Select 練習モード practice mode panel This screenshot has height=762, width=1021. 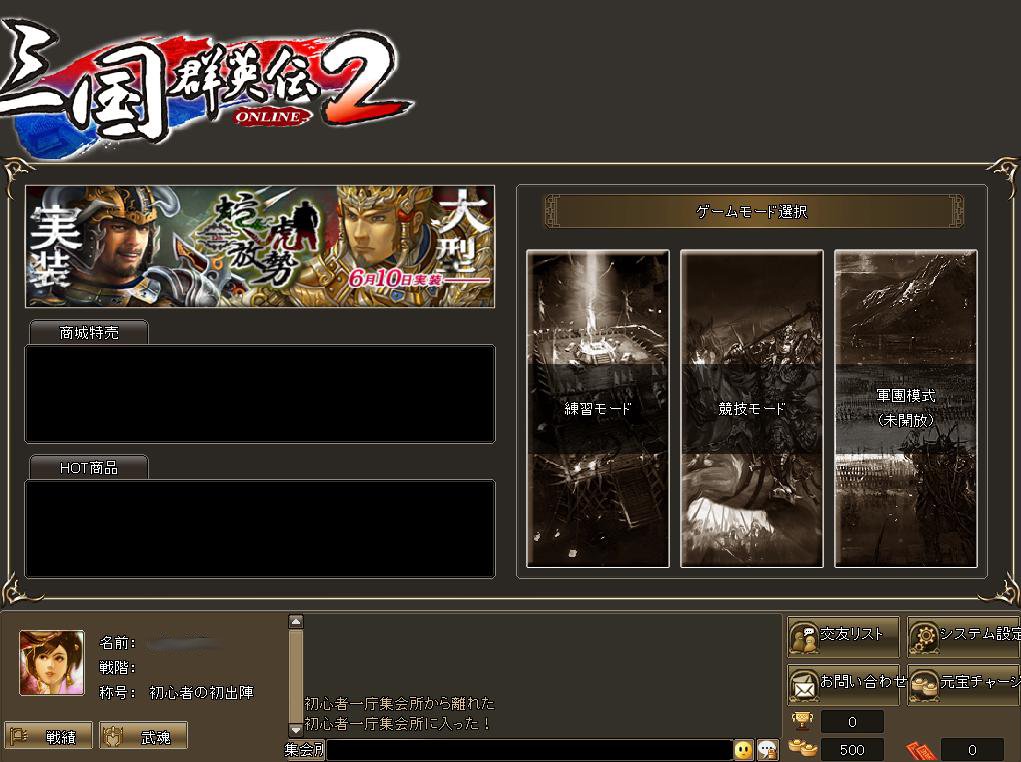(x=598, y=408)
